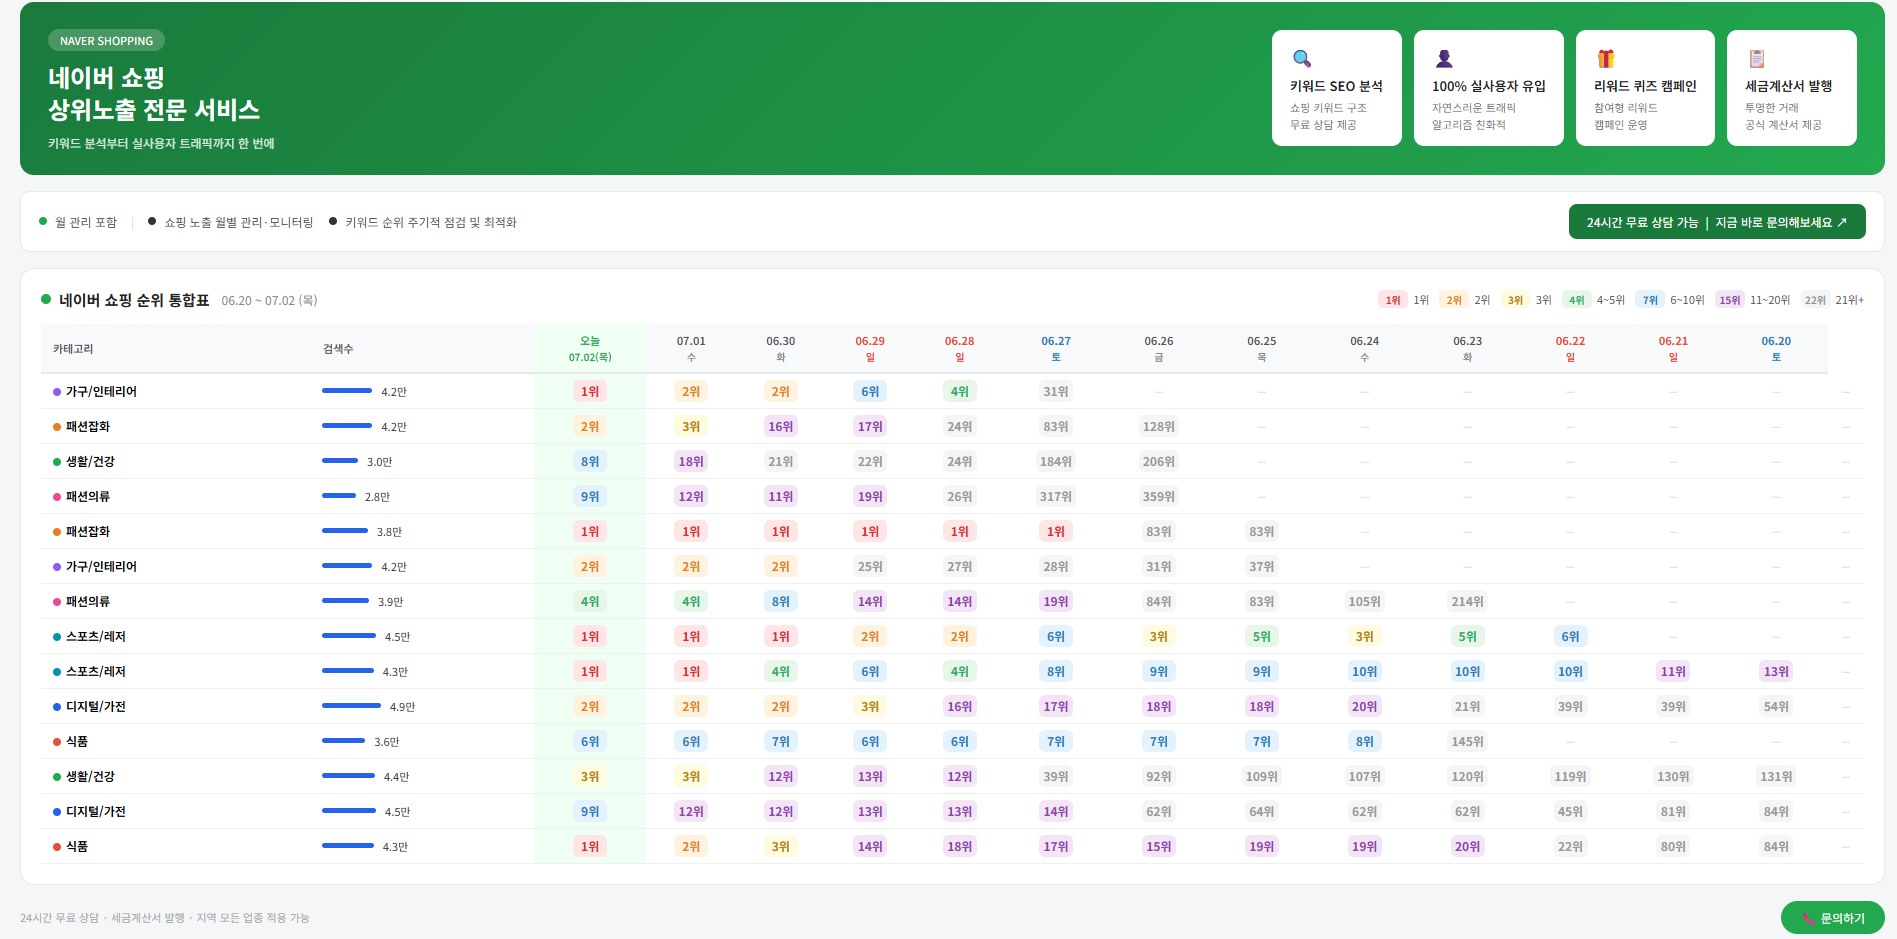Viewport: 1897px width, 939px height.
Task: Click the 214위 cell in the 패션의류 row
Action: click(1468, 601)
